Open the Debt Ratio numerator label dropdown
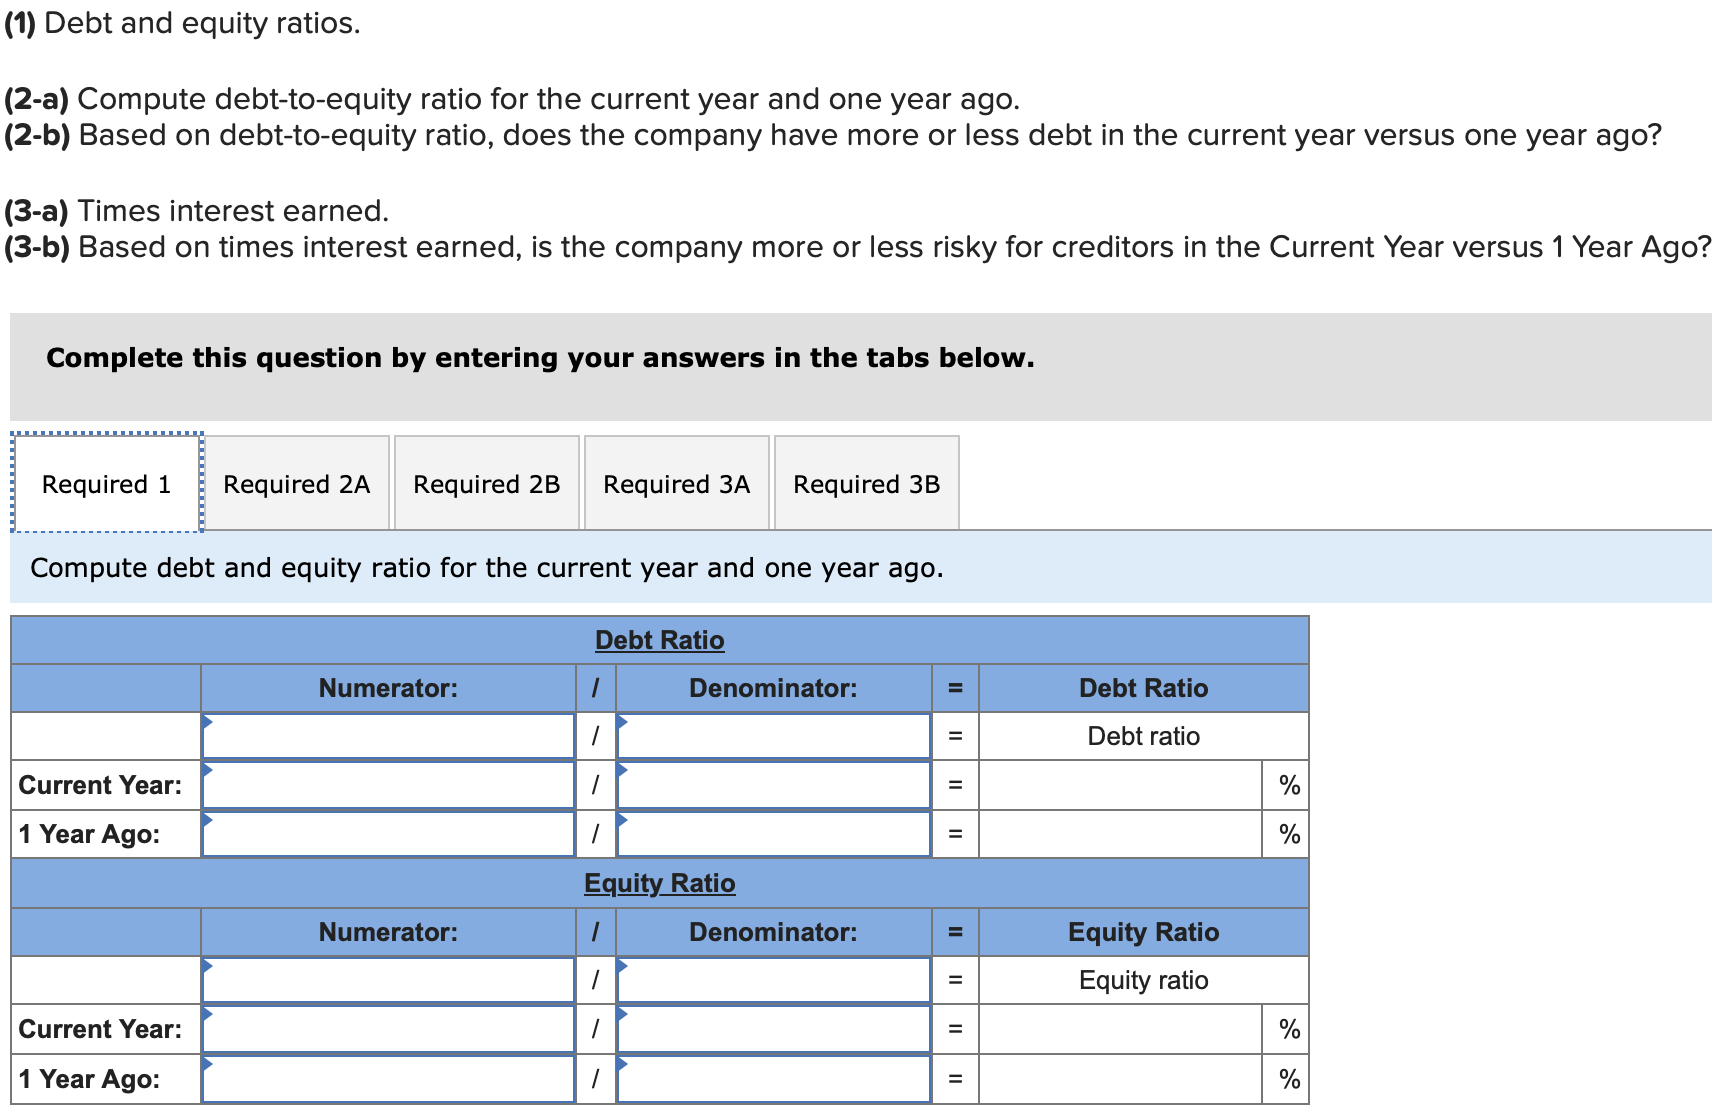This screenshot has height=1111, width=1719. tap(388, 735)
